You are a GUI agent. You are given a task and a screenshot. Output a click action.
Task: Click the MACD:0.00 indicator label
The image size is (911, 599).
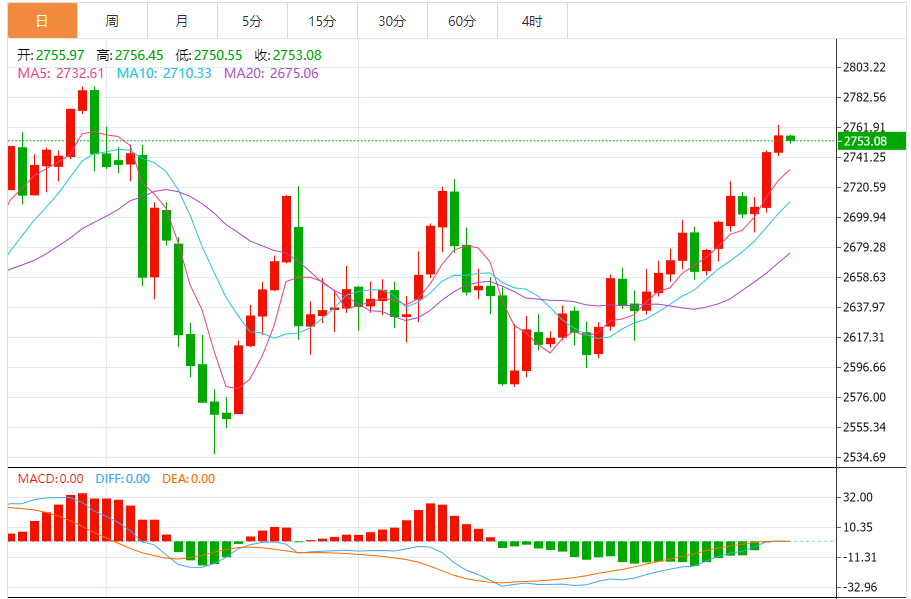(51, 479)
